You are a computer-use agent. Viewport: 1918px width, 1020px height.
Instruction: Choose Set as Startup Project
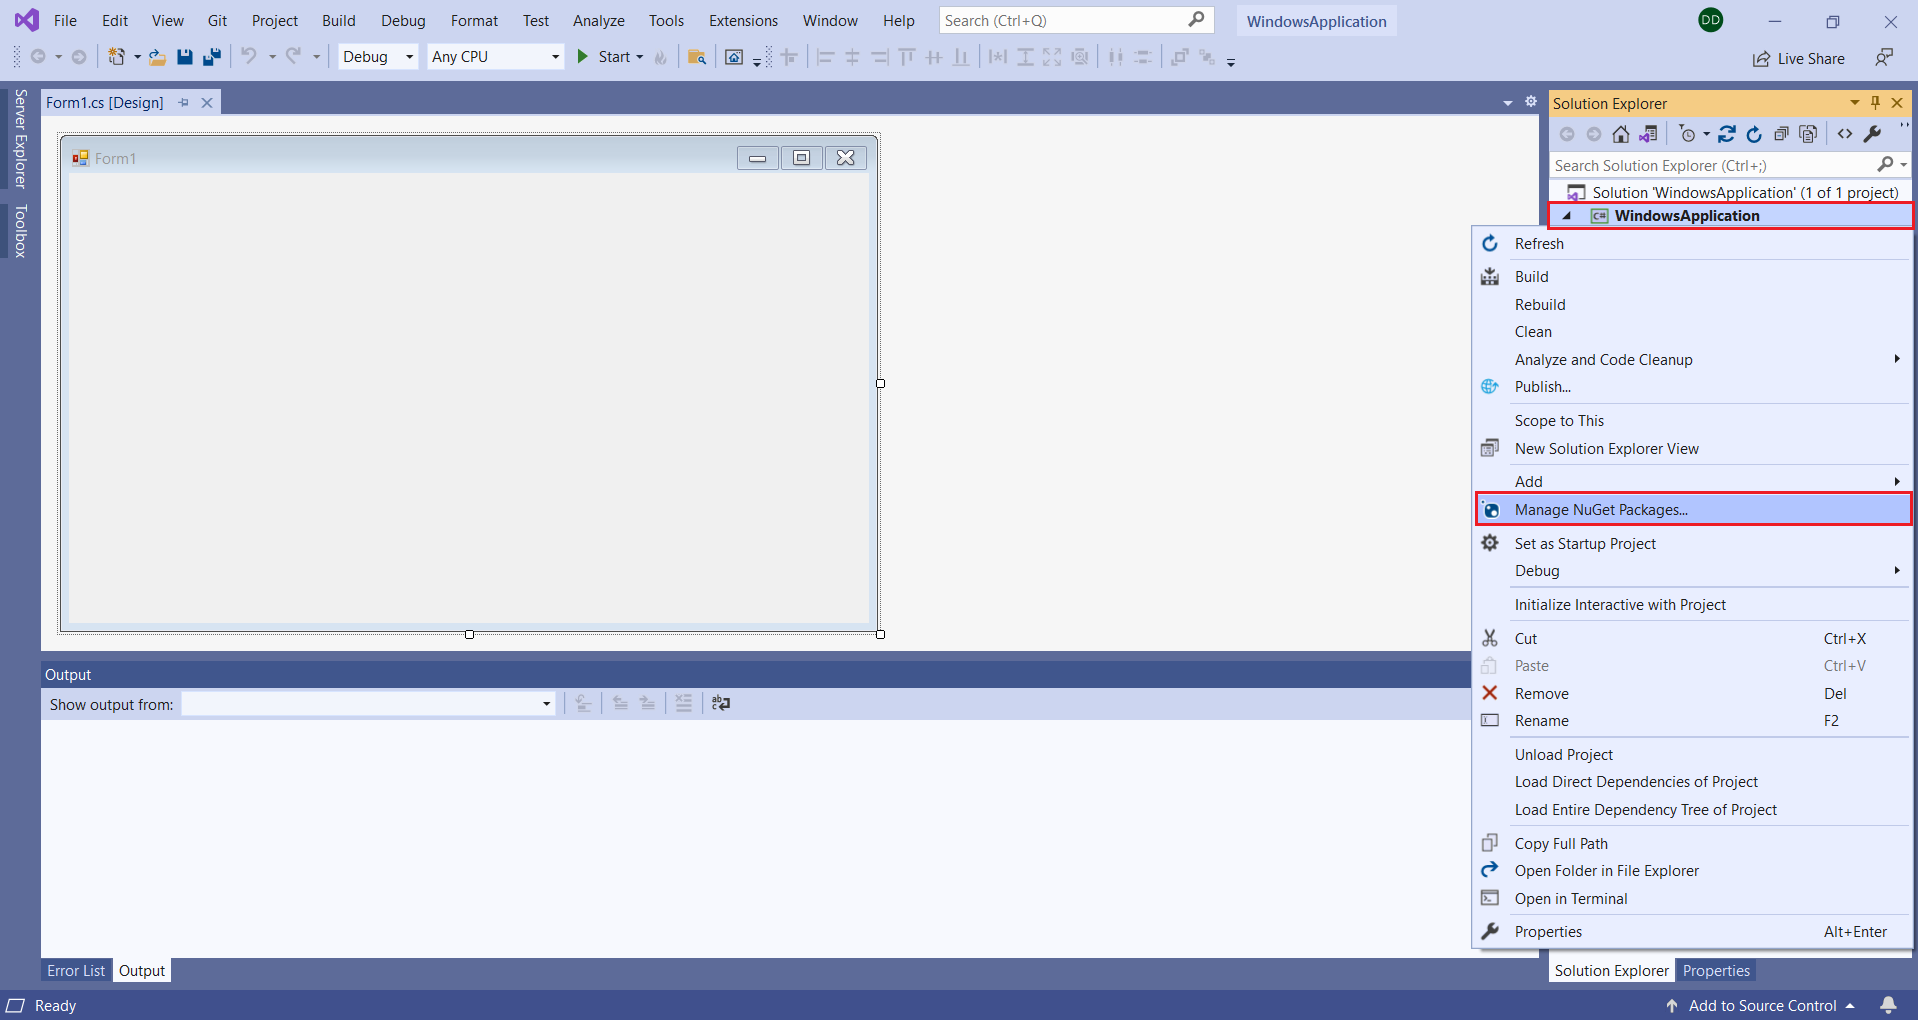(x=1692, y=544)
